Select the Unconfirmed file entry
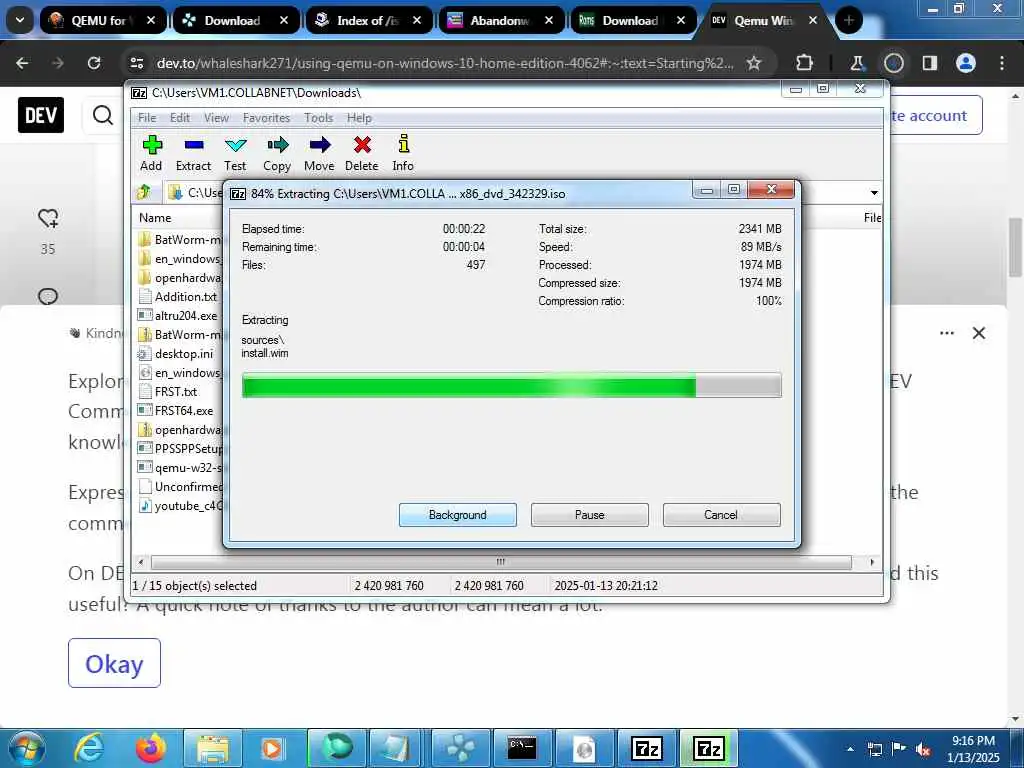Image resolution: width=1024 pixels, height=768 pixels. 180,487
